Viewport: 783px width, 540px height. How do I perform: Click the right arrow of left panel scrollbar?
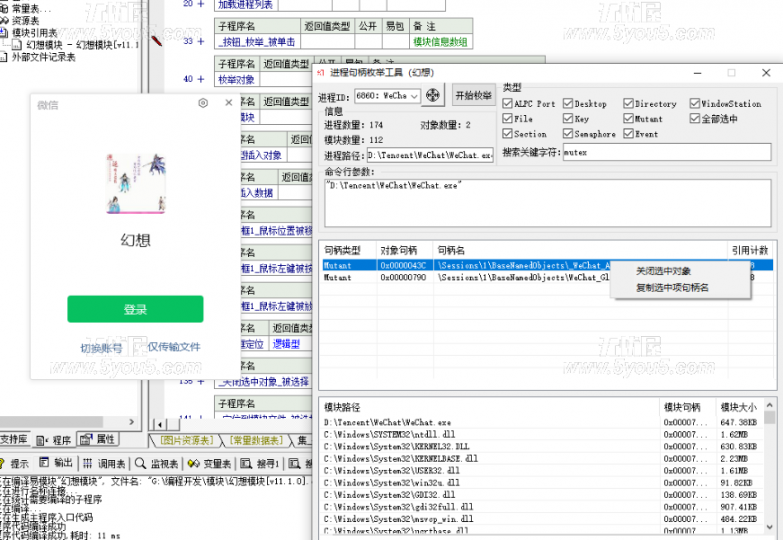pos(132,422)
